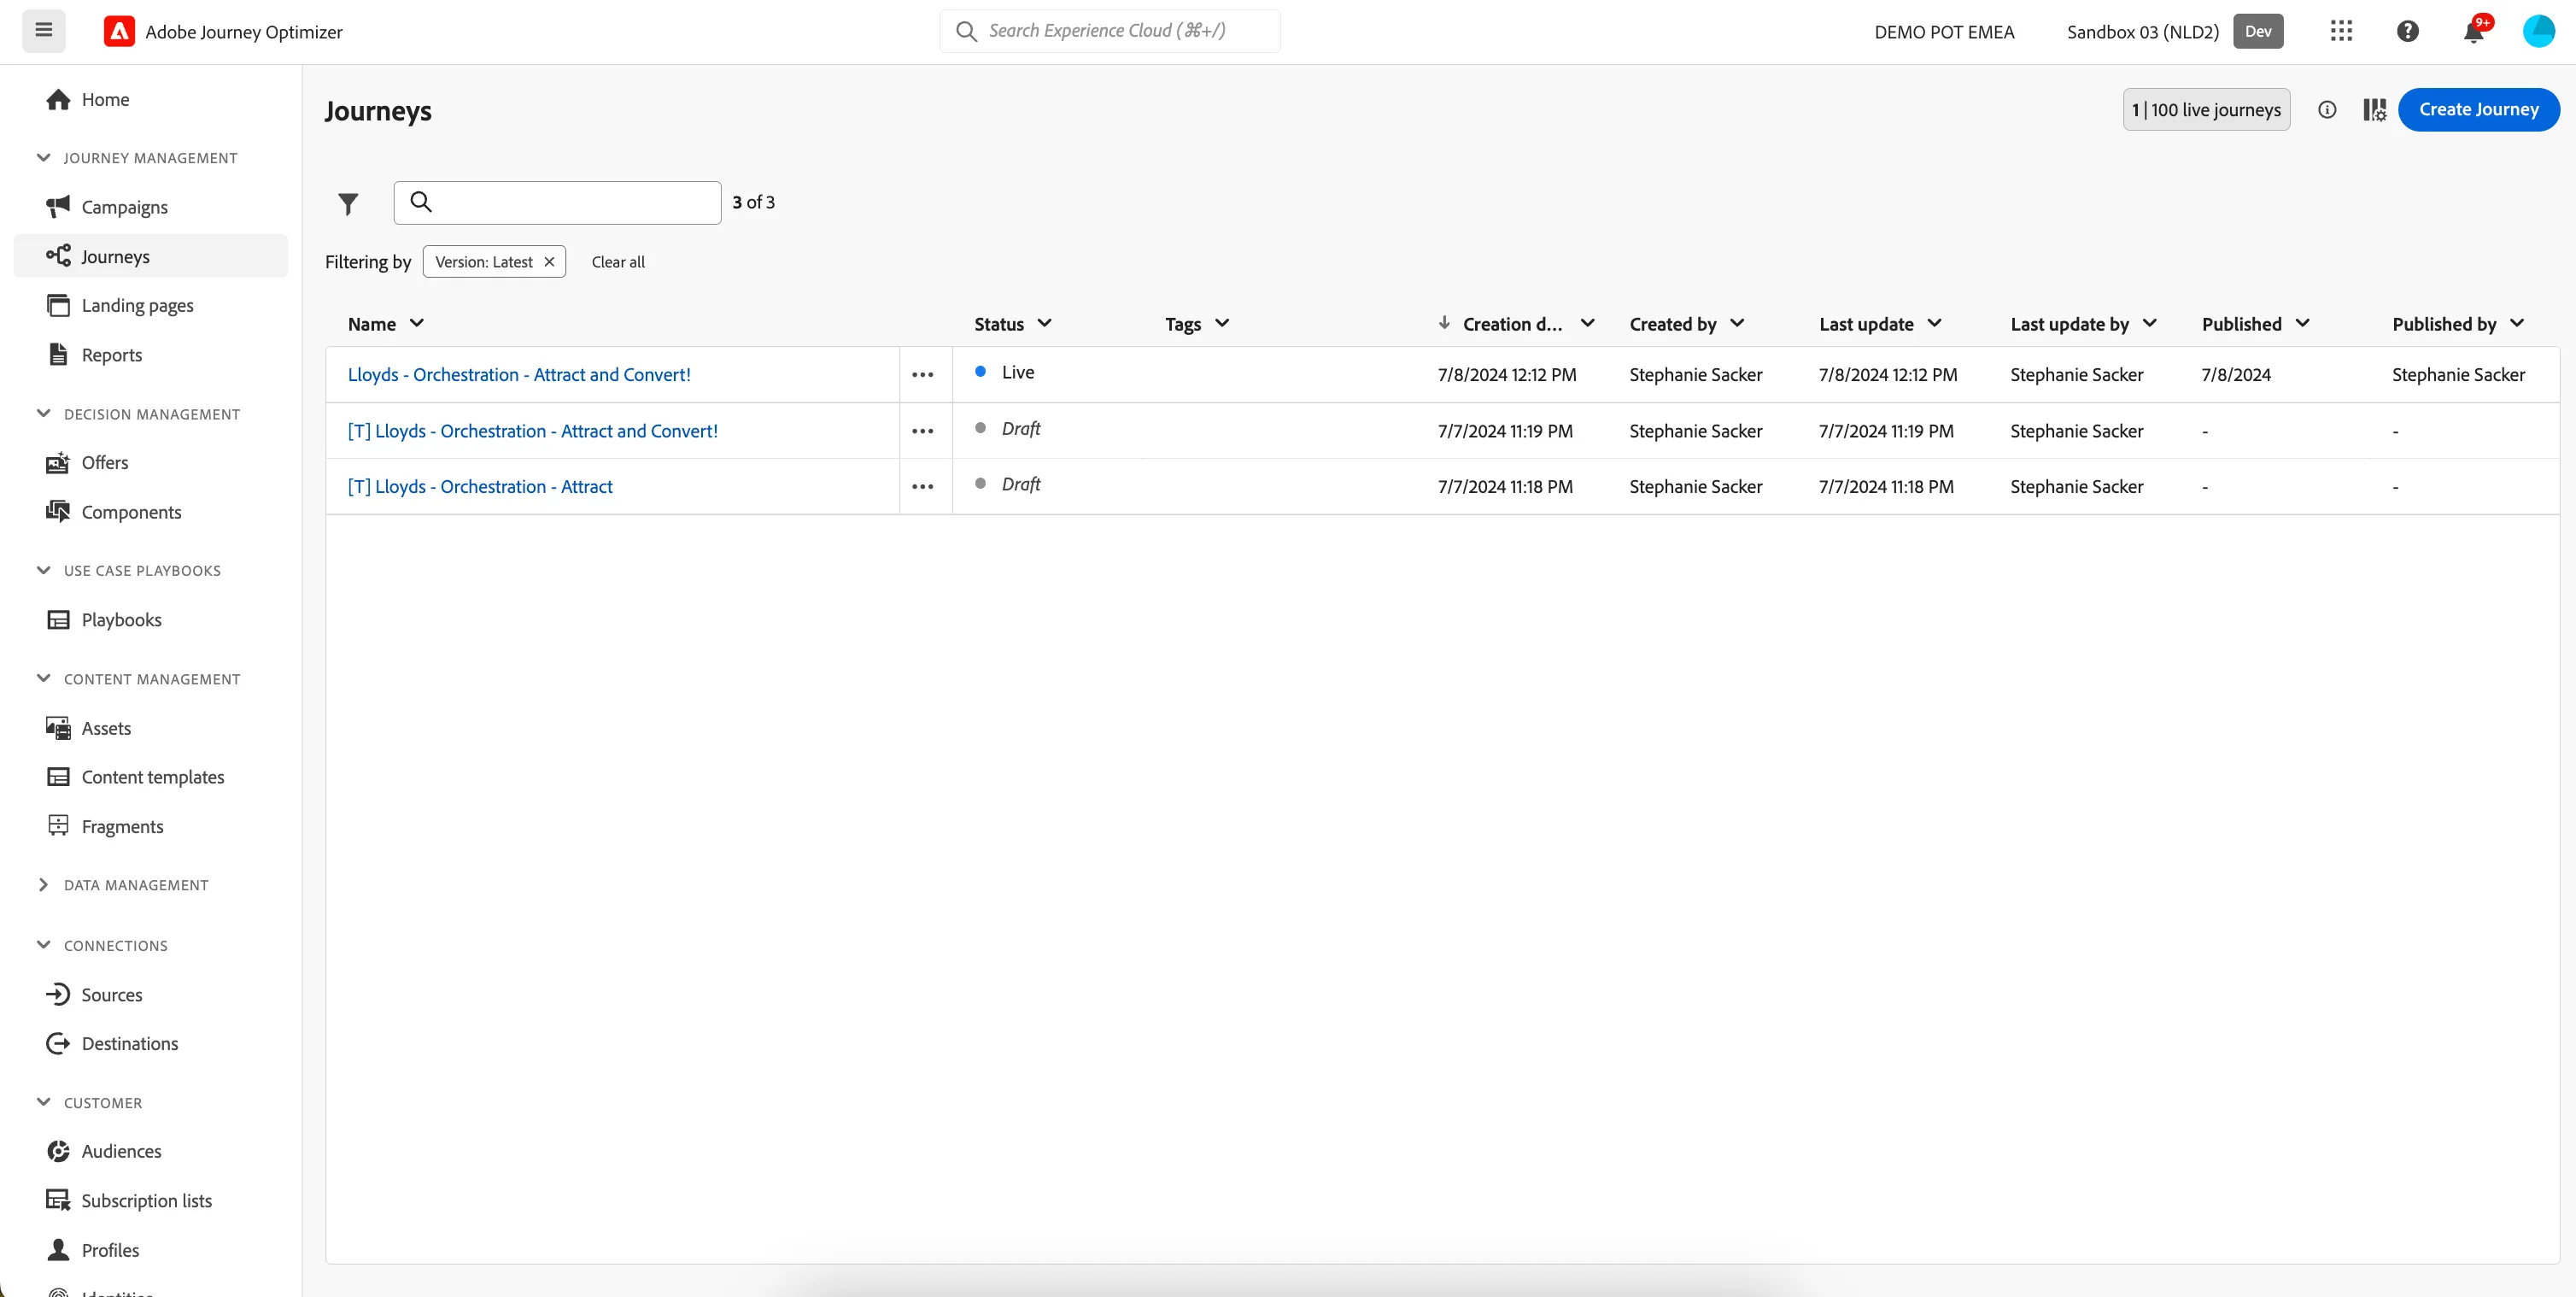Click the live journeys info icon
This screenshot has height=1297, width=2576.
pyautogui.click(x=2327, y=110)
